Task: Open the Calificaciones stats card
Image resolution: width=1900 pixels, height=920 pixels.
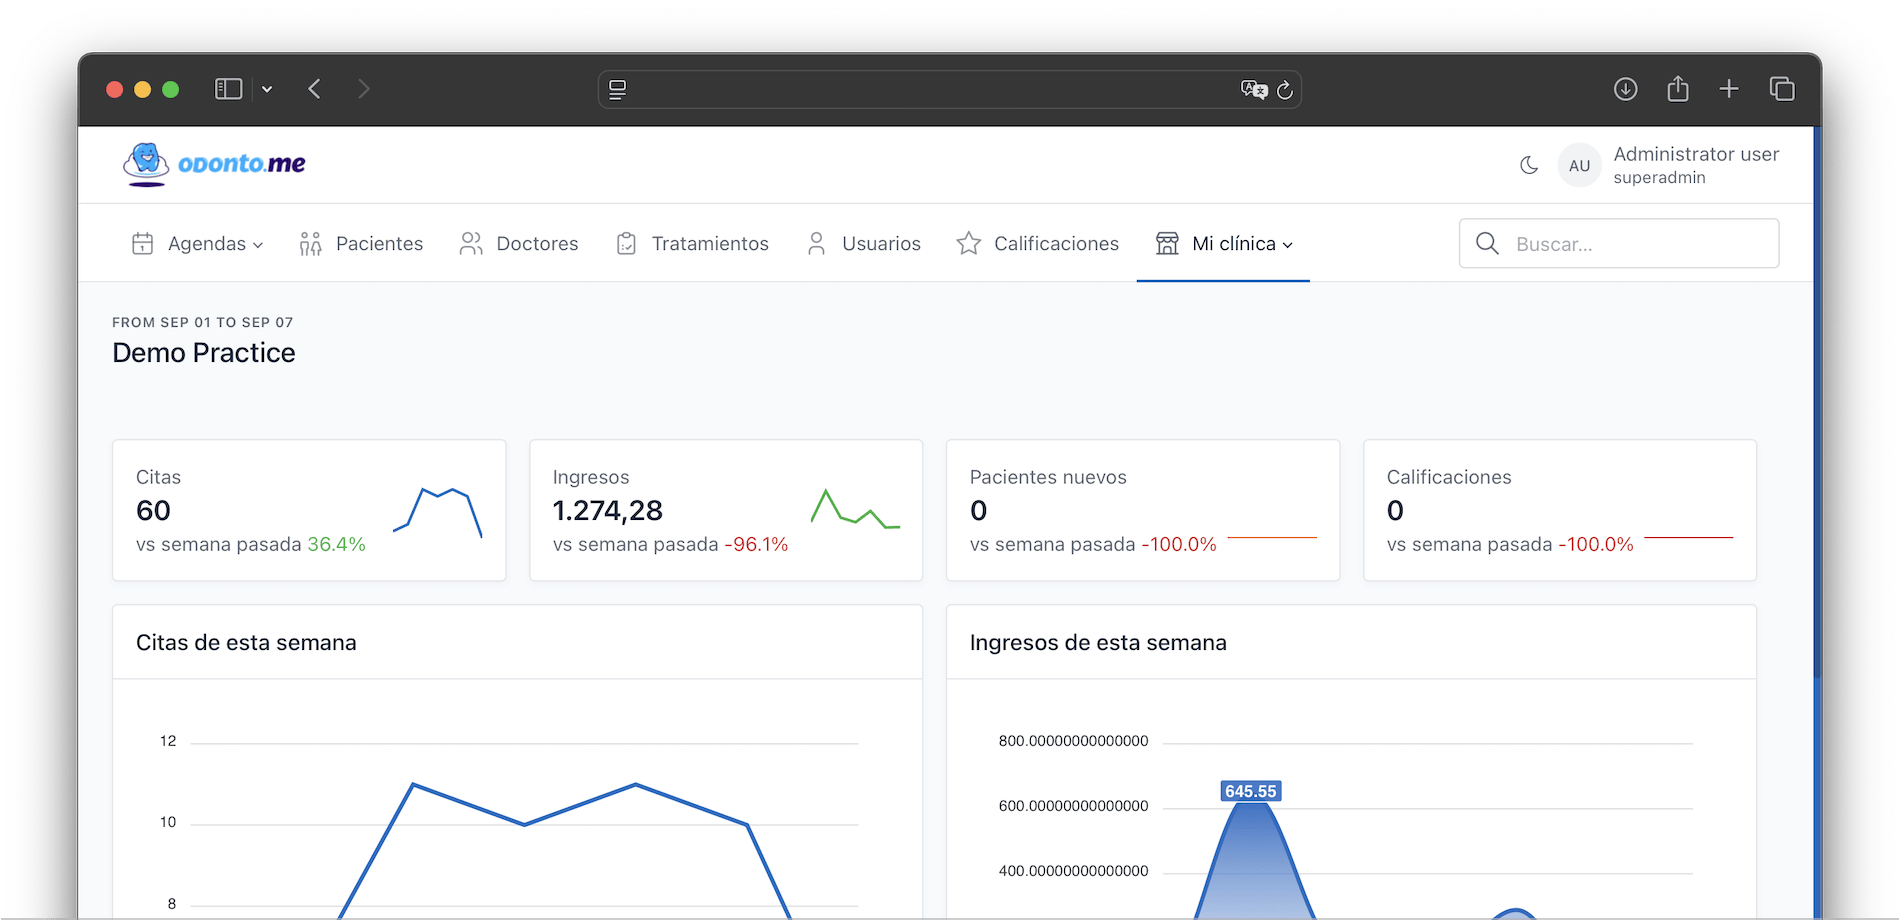Action: pos(1560,510)
